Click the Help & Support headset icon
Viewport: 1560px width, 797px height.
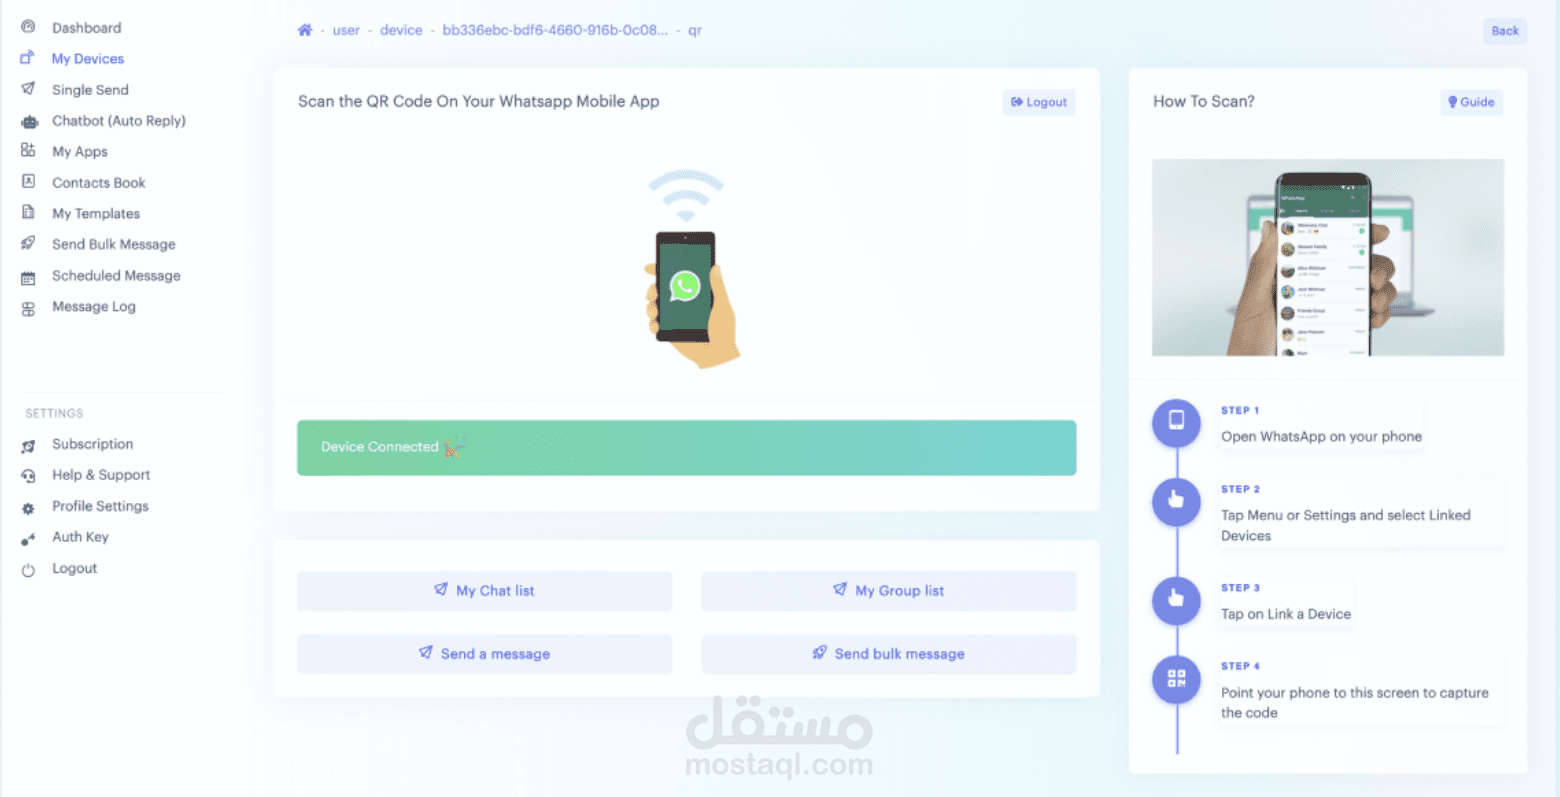click(28, 476)
